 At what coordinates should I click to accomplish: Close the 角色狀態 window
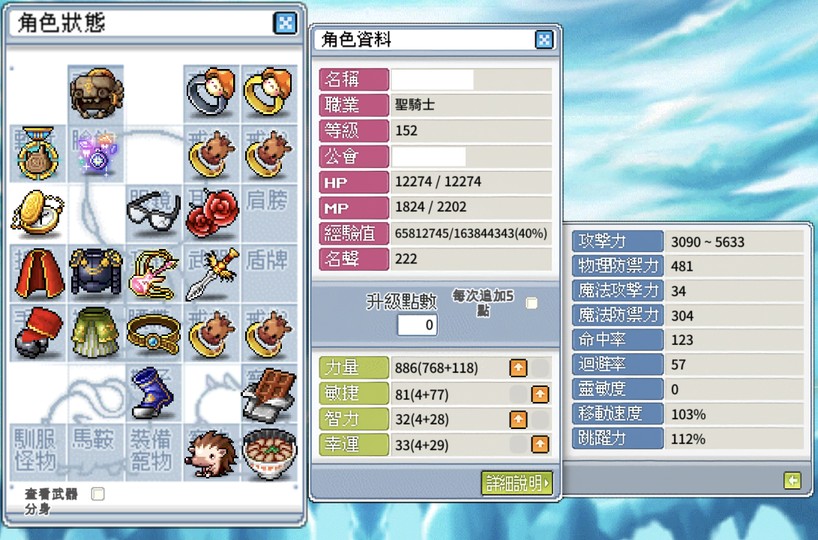pos(285,22)
